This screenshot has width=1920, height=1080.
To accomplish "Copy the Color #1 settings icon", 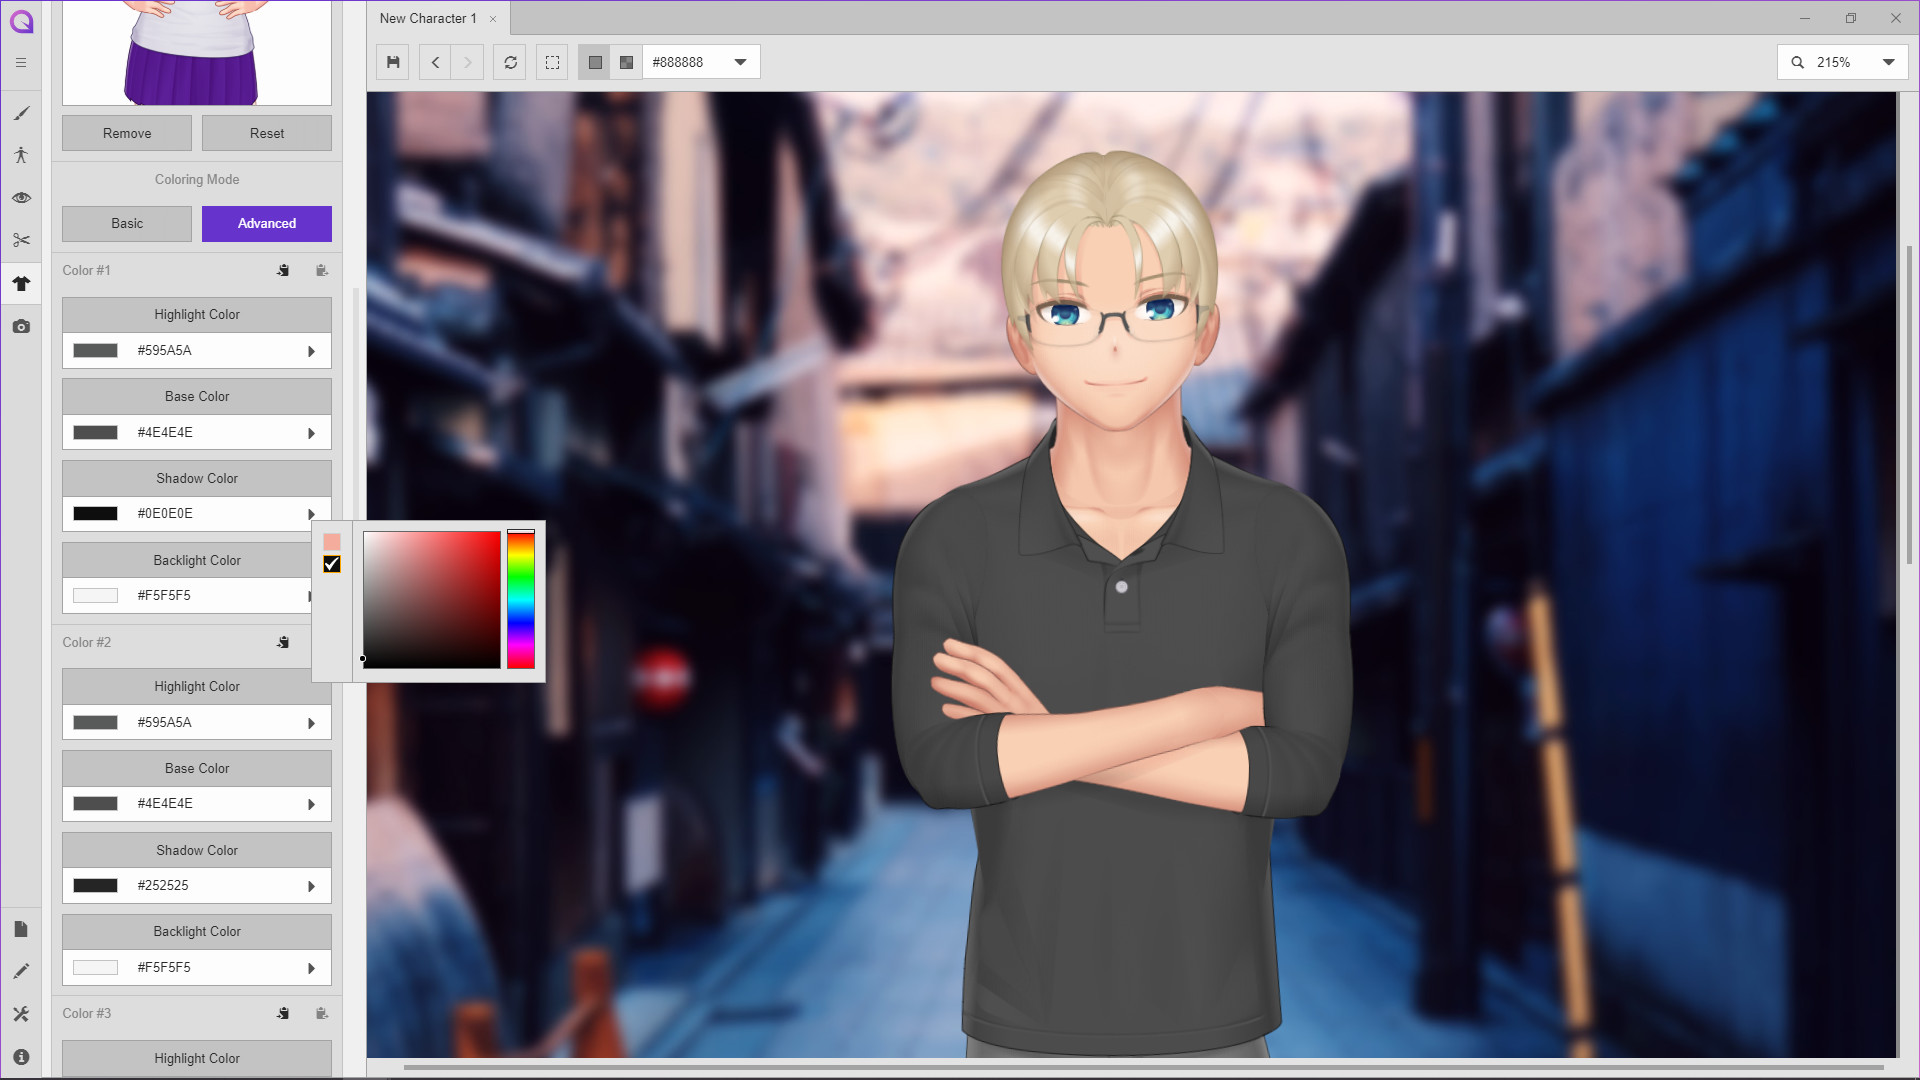I will pos(284,270).
